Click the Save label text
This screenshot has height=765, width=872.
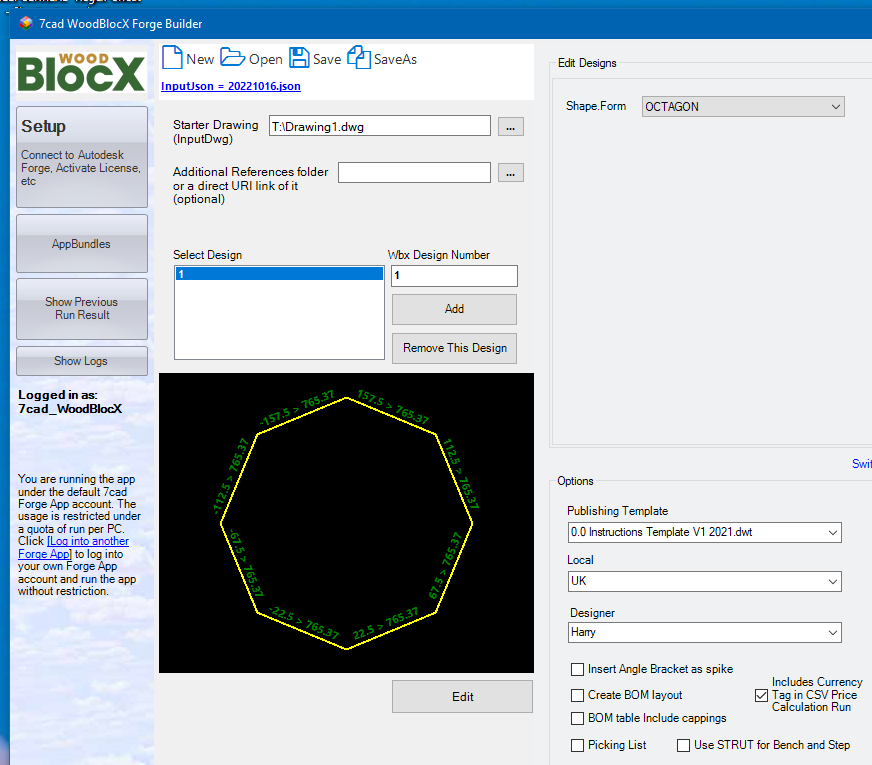click(327, 59)
